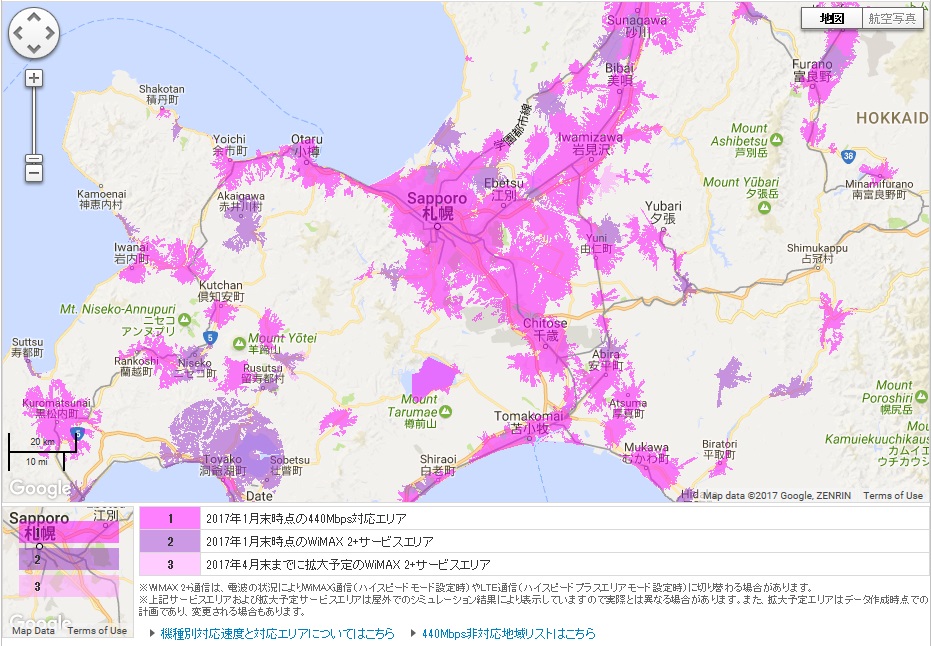
Task: Click legend swatch 2 for WiMAX 2+ area
Action: (x=170, y=541)
